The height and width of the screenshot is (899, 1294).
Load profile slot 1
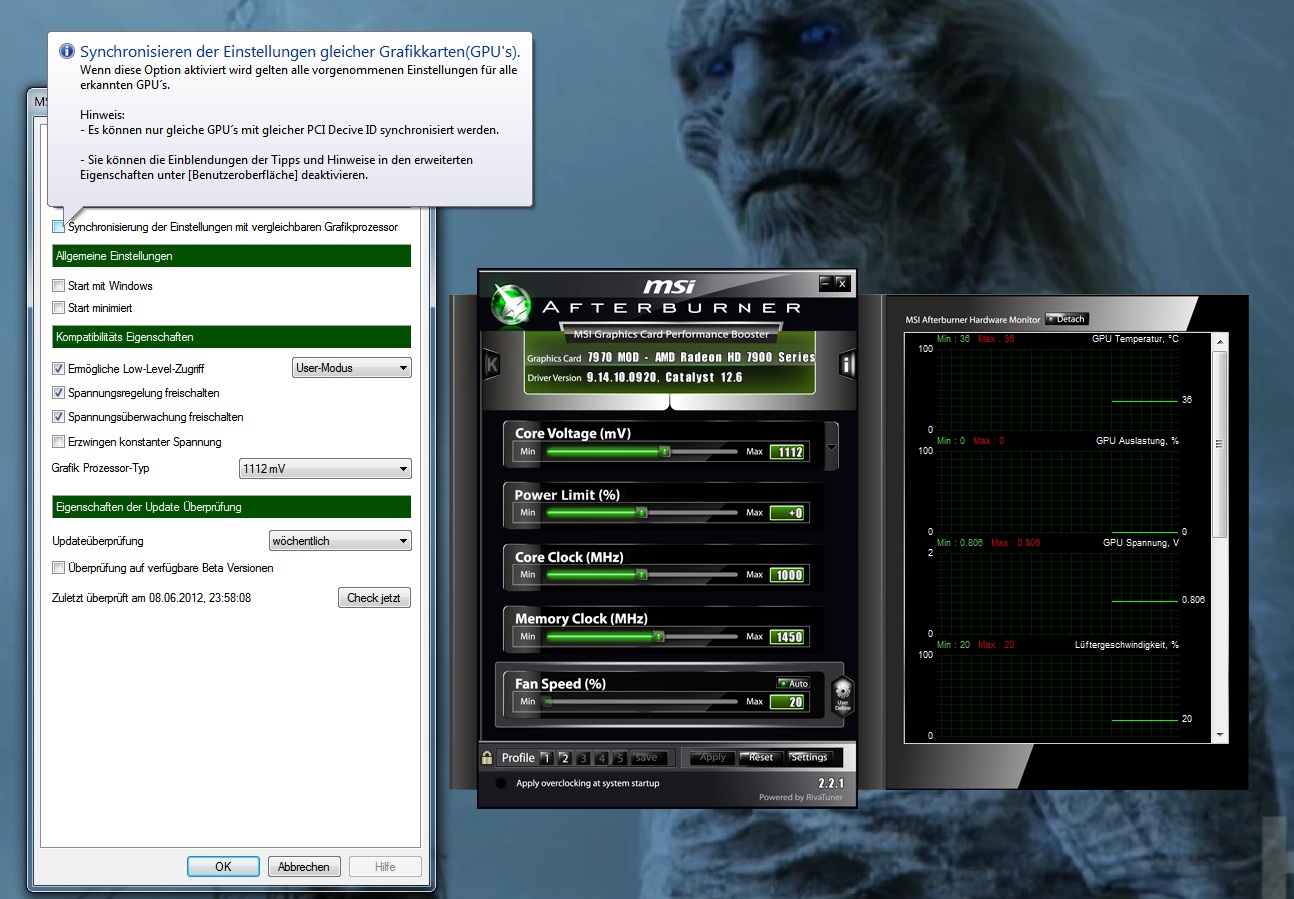click(x=546, y=758)
